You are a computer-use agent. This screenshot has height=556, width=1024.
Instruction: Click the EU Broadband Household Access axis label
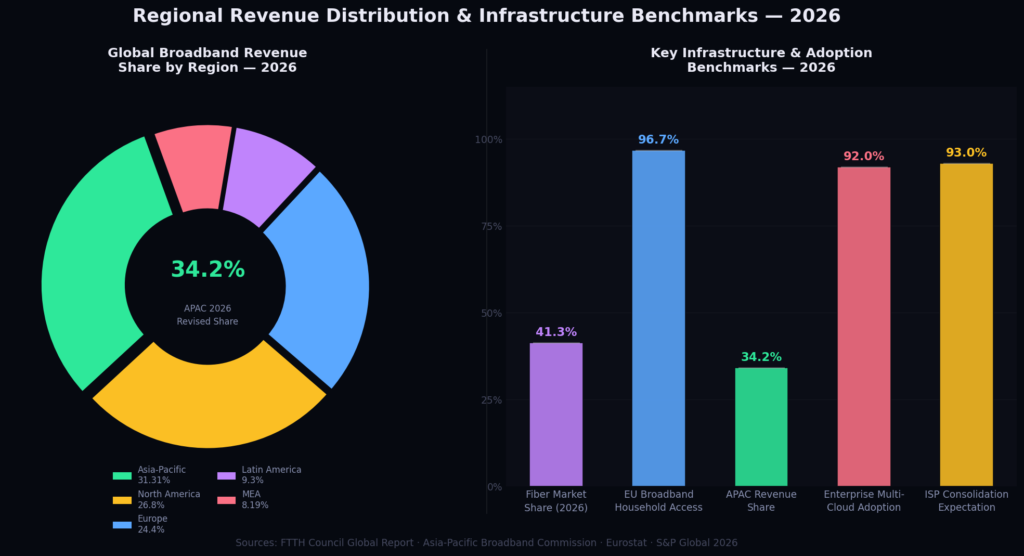click(658, 501)
